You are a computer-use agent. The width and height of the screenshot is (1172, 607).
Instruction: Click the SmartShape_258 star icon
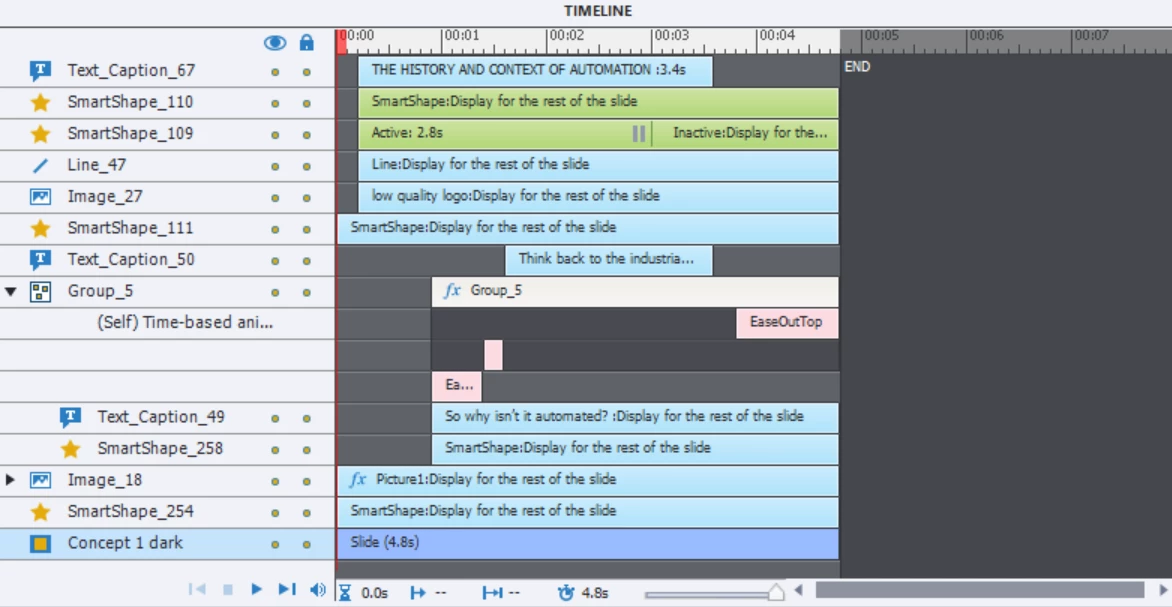pyautogui.click(x=70, y=449)
